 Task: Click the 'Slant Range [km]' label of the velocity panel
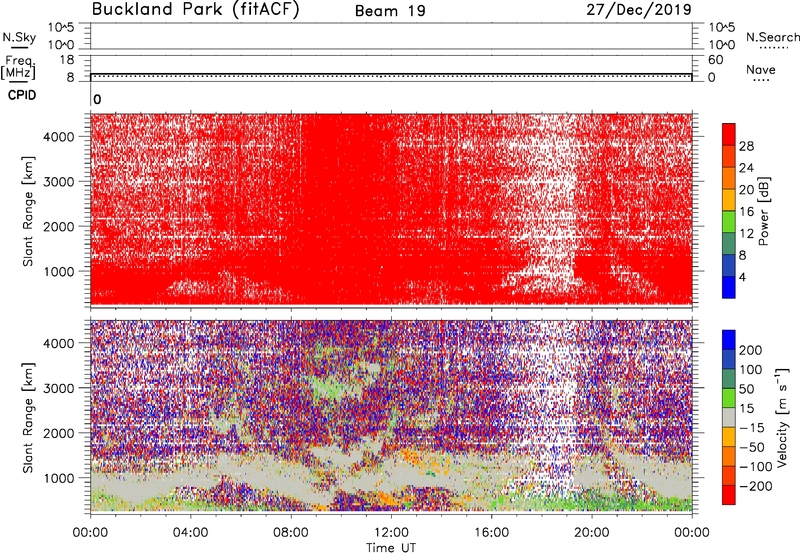tap(28, 417)
